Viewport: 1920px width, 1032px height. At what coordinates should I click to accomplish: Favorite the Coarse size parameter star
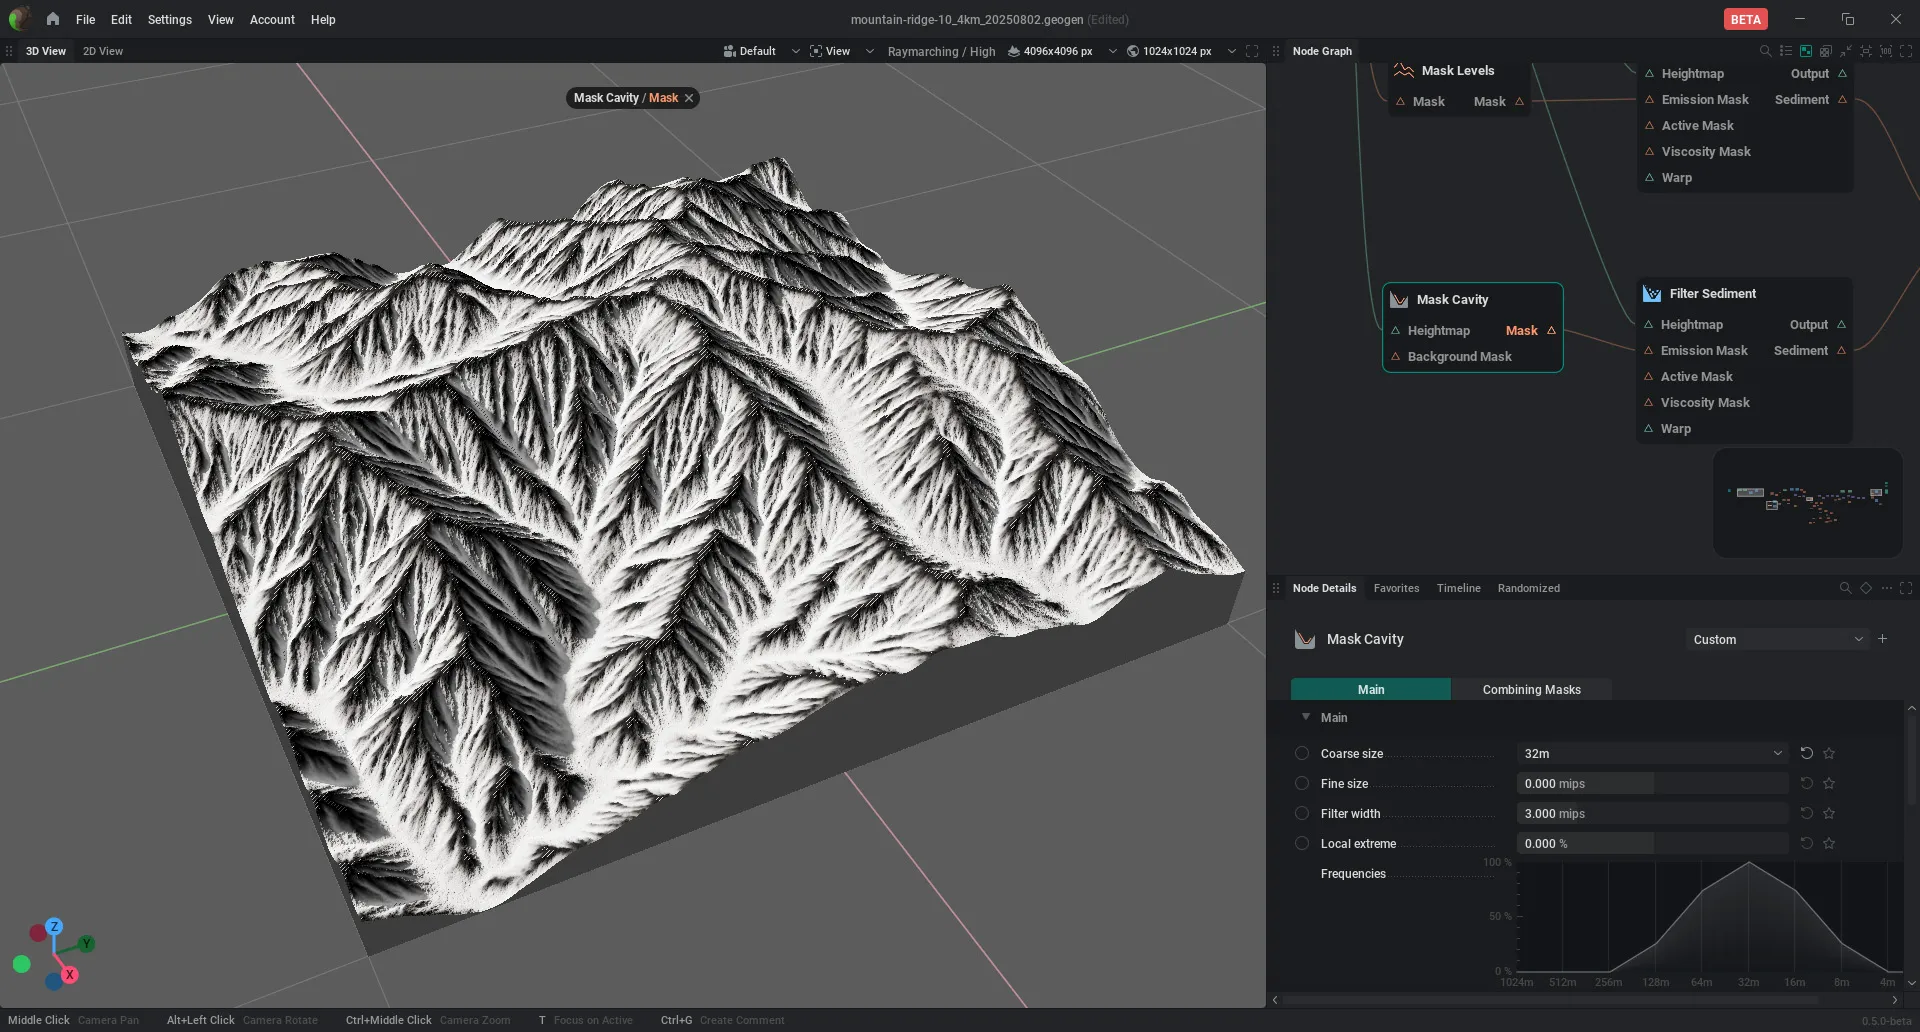click(x=1829, y=753)
